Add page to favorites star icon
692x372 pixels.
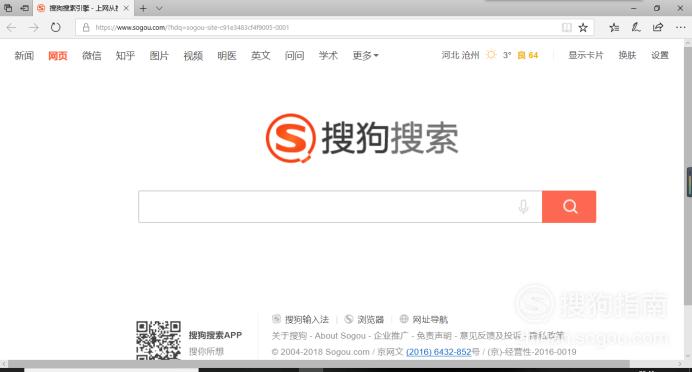click(x=583, y=27)
